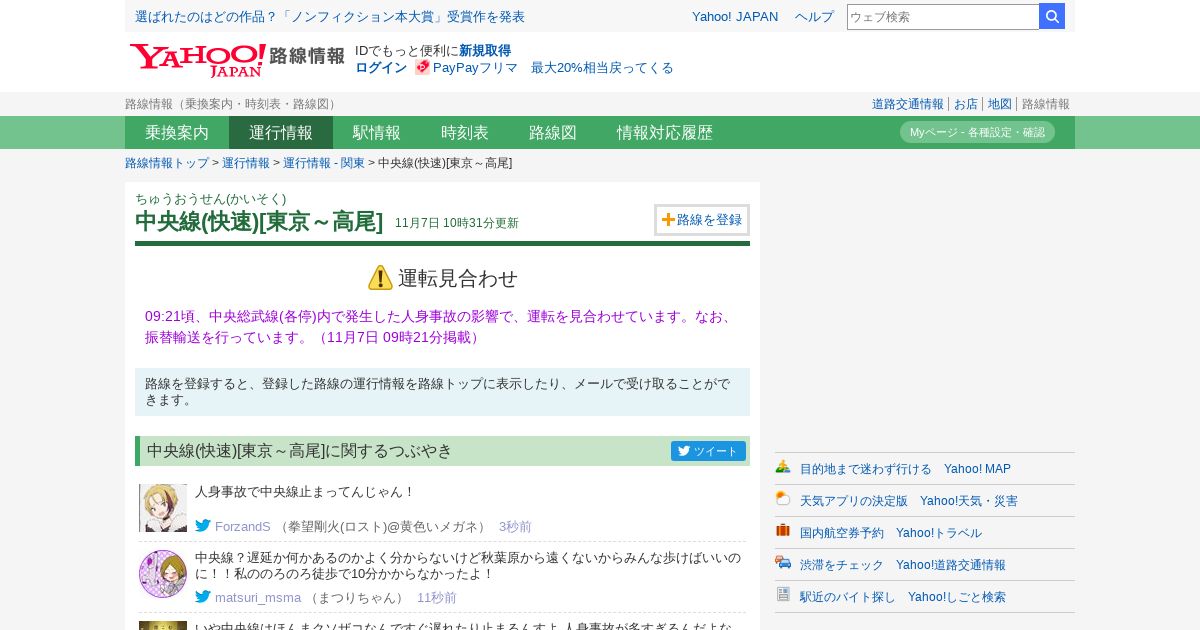Click the Yahoo!道路交通情報 car icon

(x=783, y=563)
